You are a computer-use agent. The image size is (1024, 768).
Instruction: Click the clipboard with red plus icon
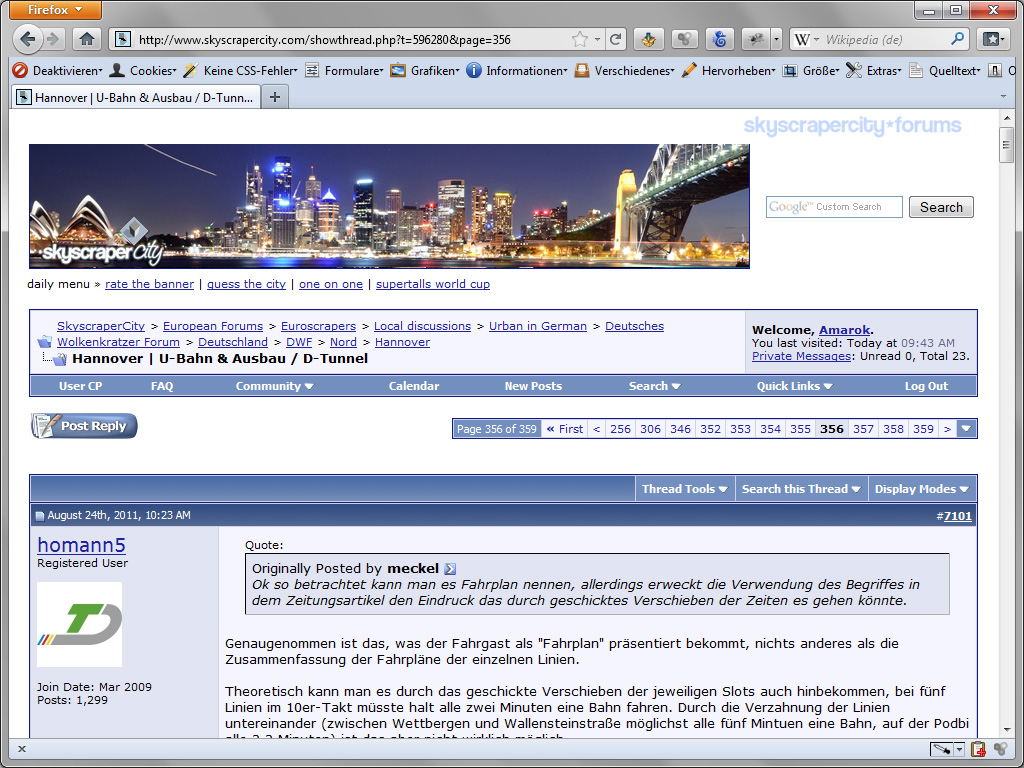978,749
